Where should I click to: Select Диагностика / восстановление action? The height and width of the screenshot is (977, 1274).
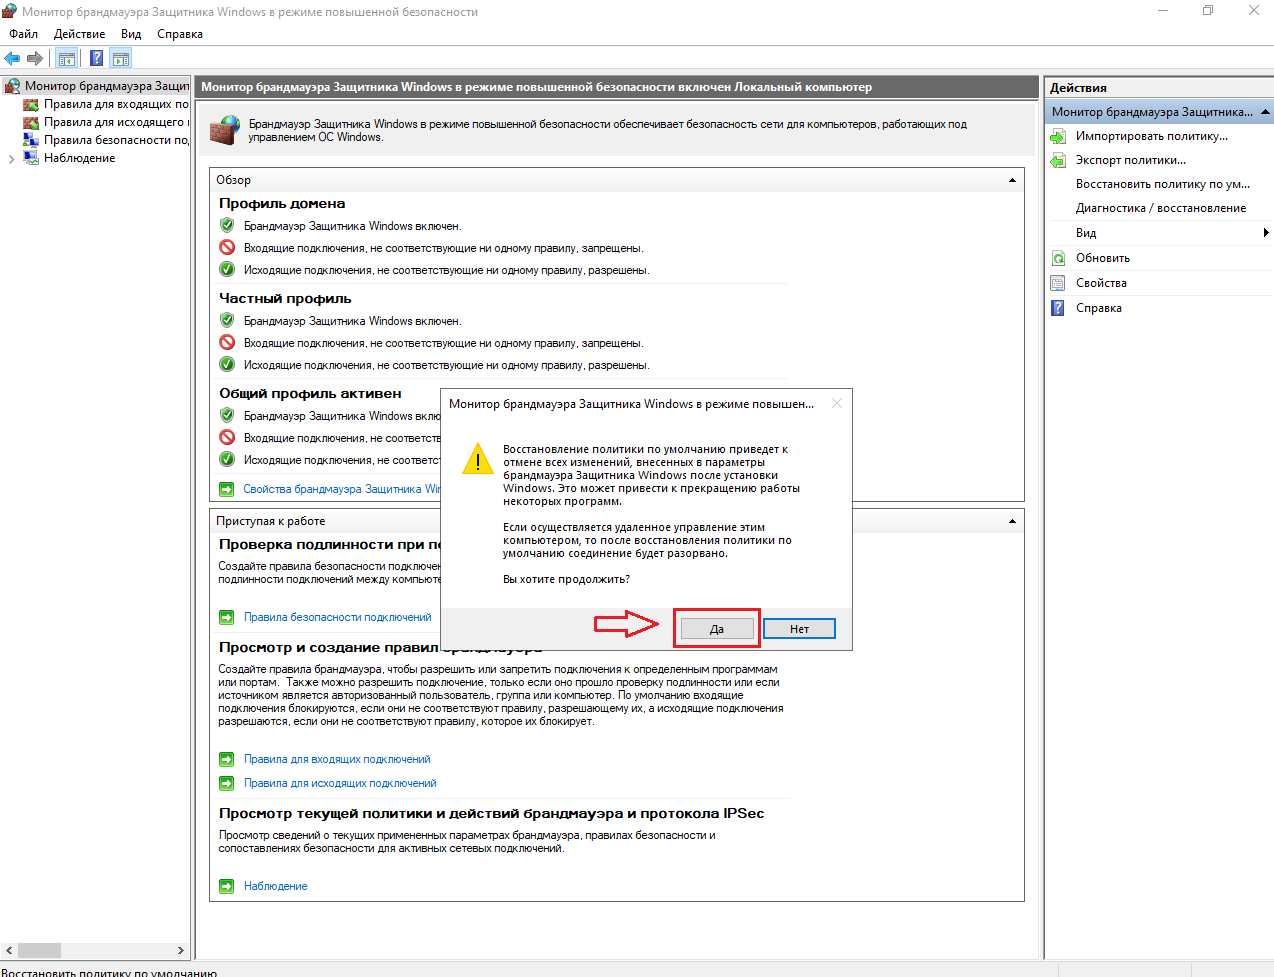coord(1161,208)
